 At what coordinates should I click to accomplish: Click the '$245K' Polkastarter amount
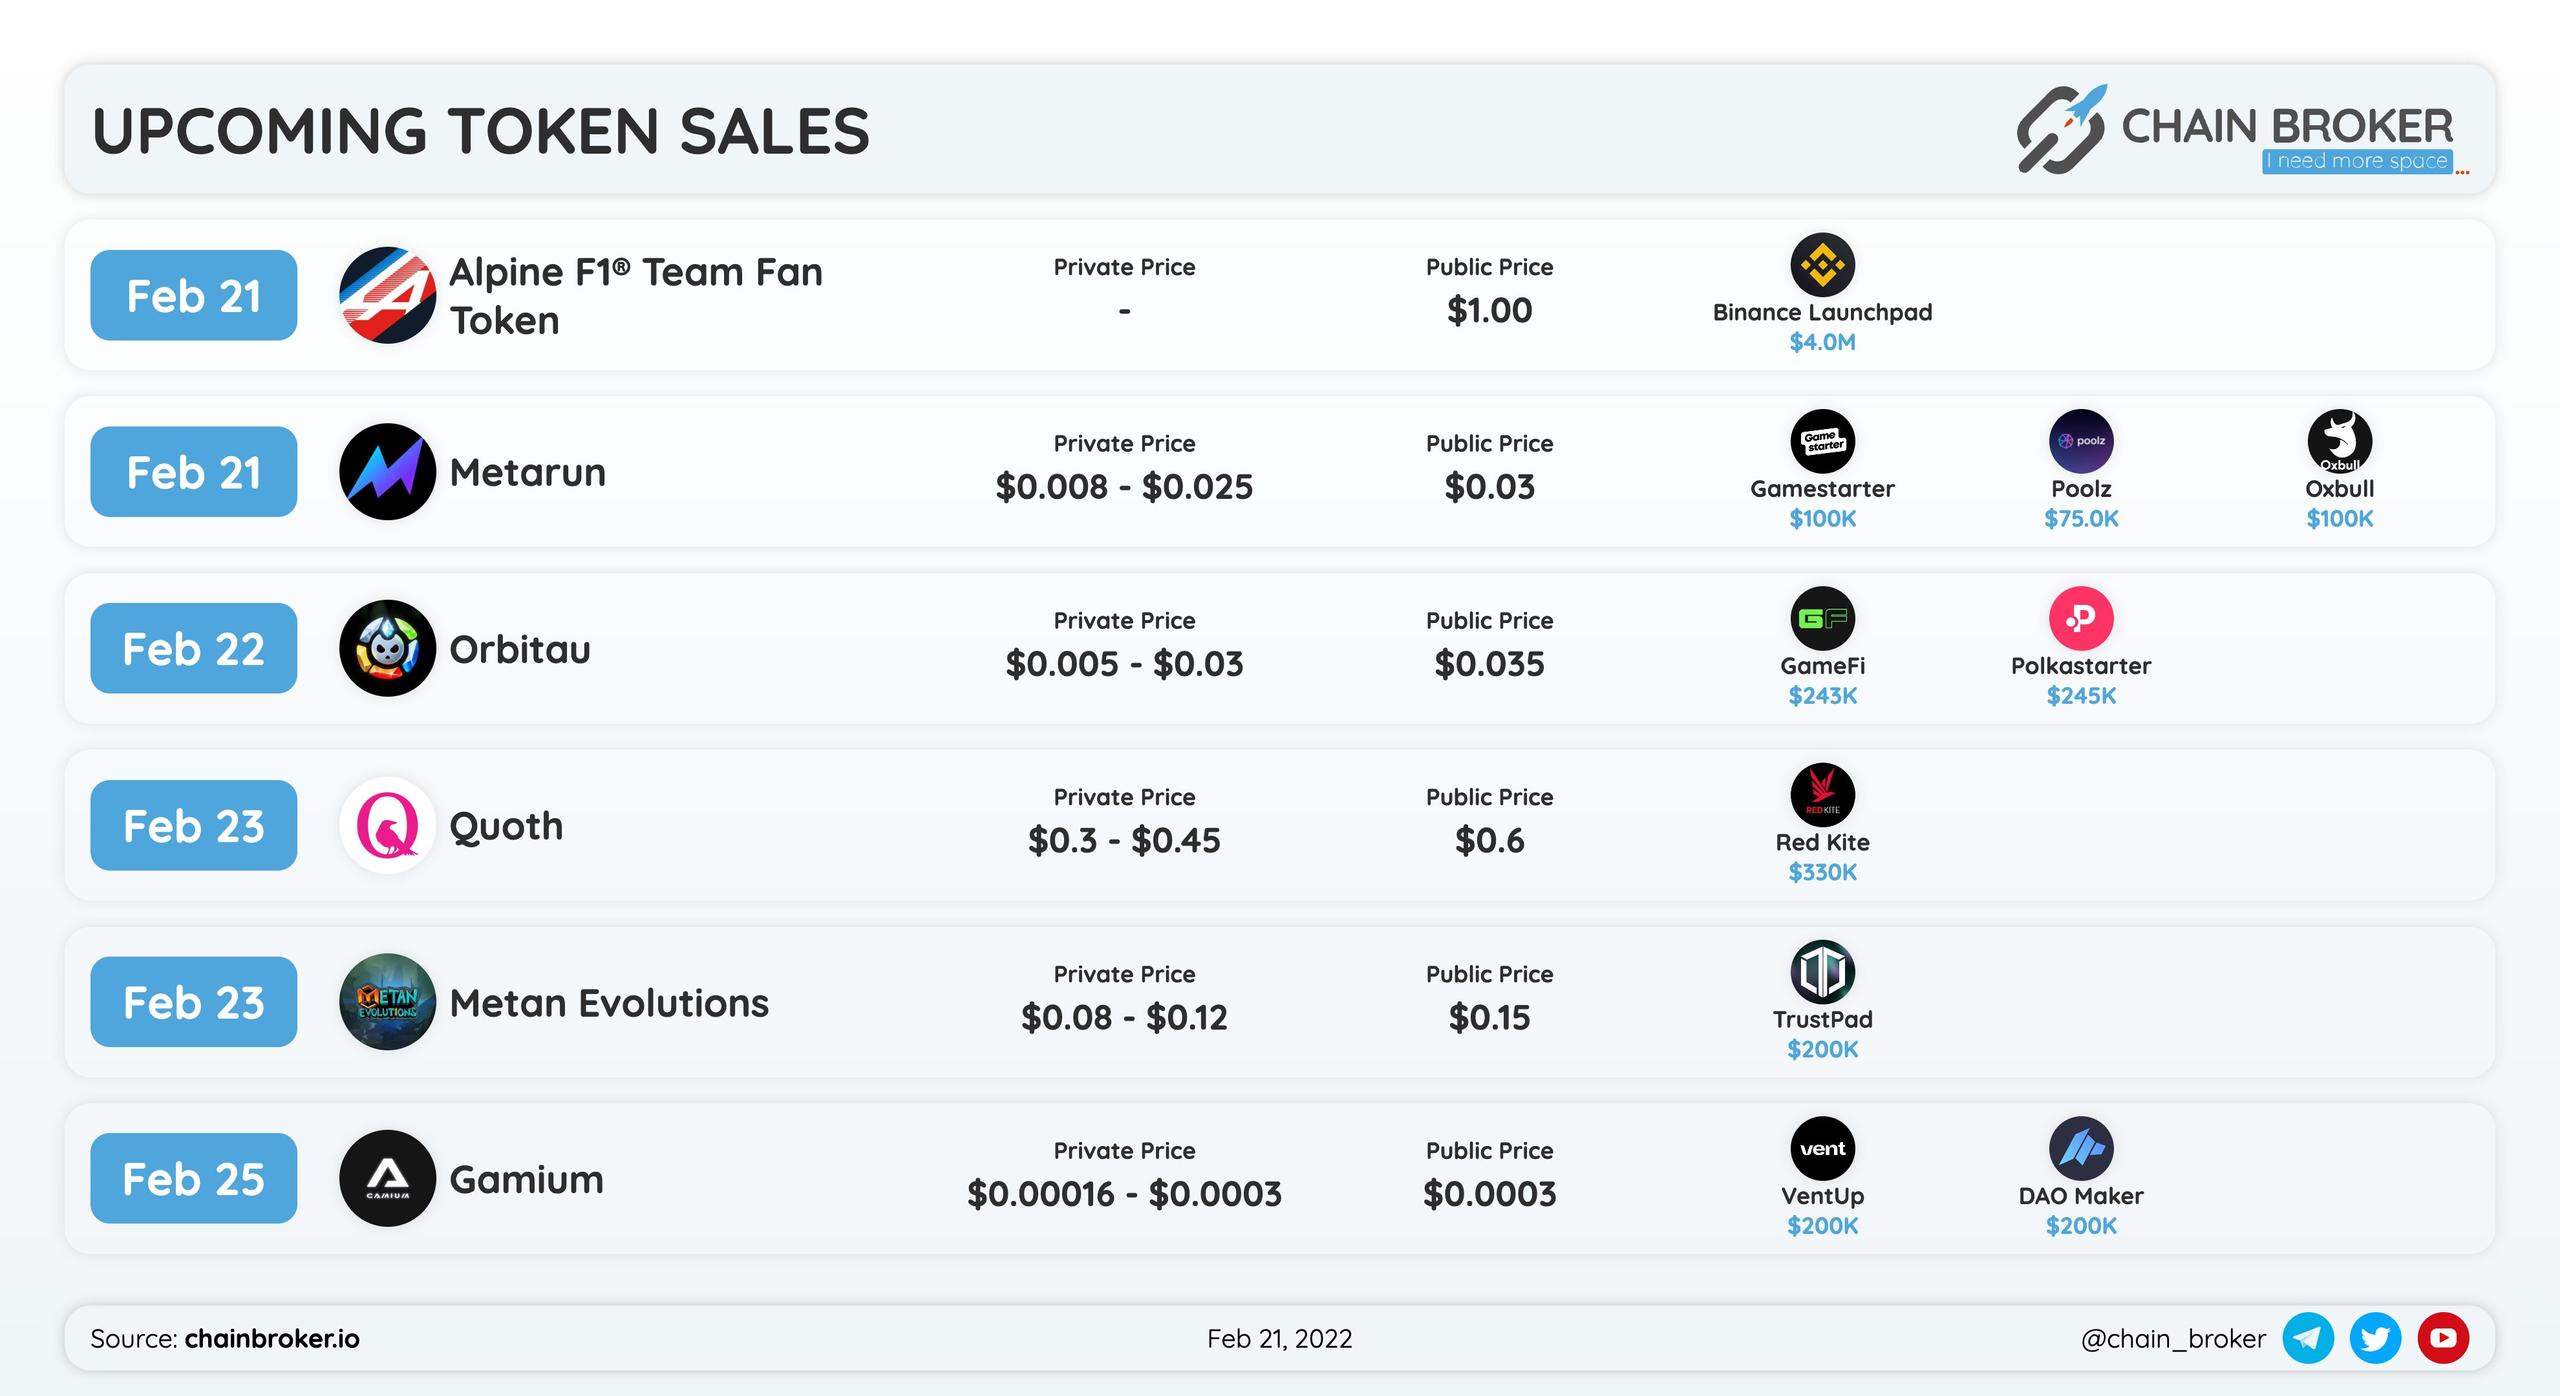tap(2081, 695)
